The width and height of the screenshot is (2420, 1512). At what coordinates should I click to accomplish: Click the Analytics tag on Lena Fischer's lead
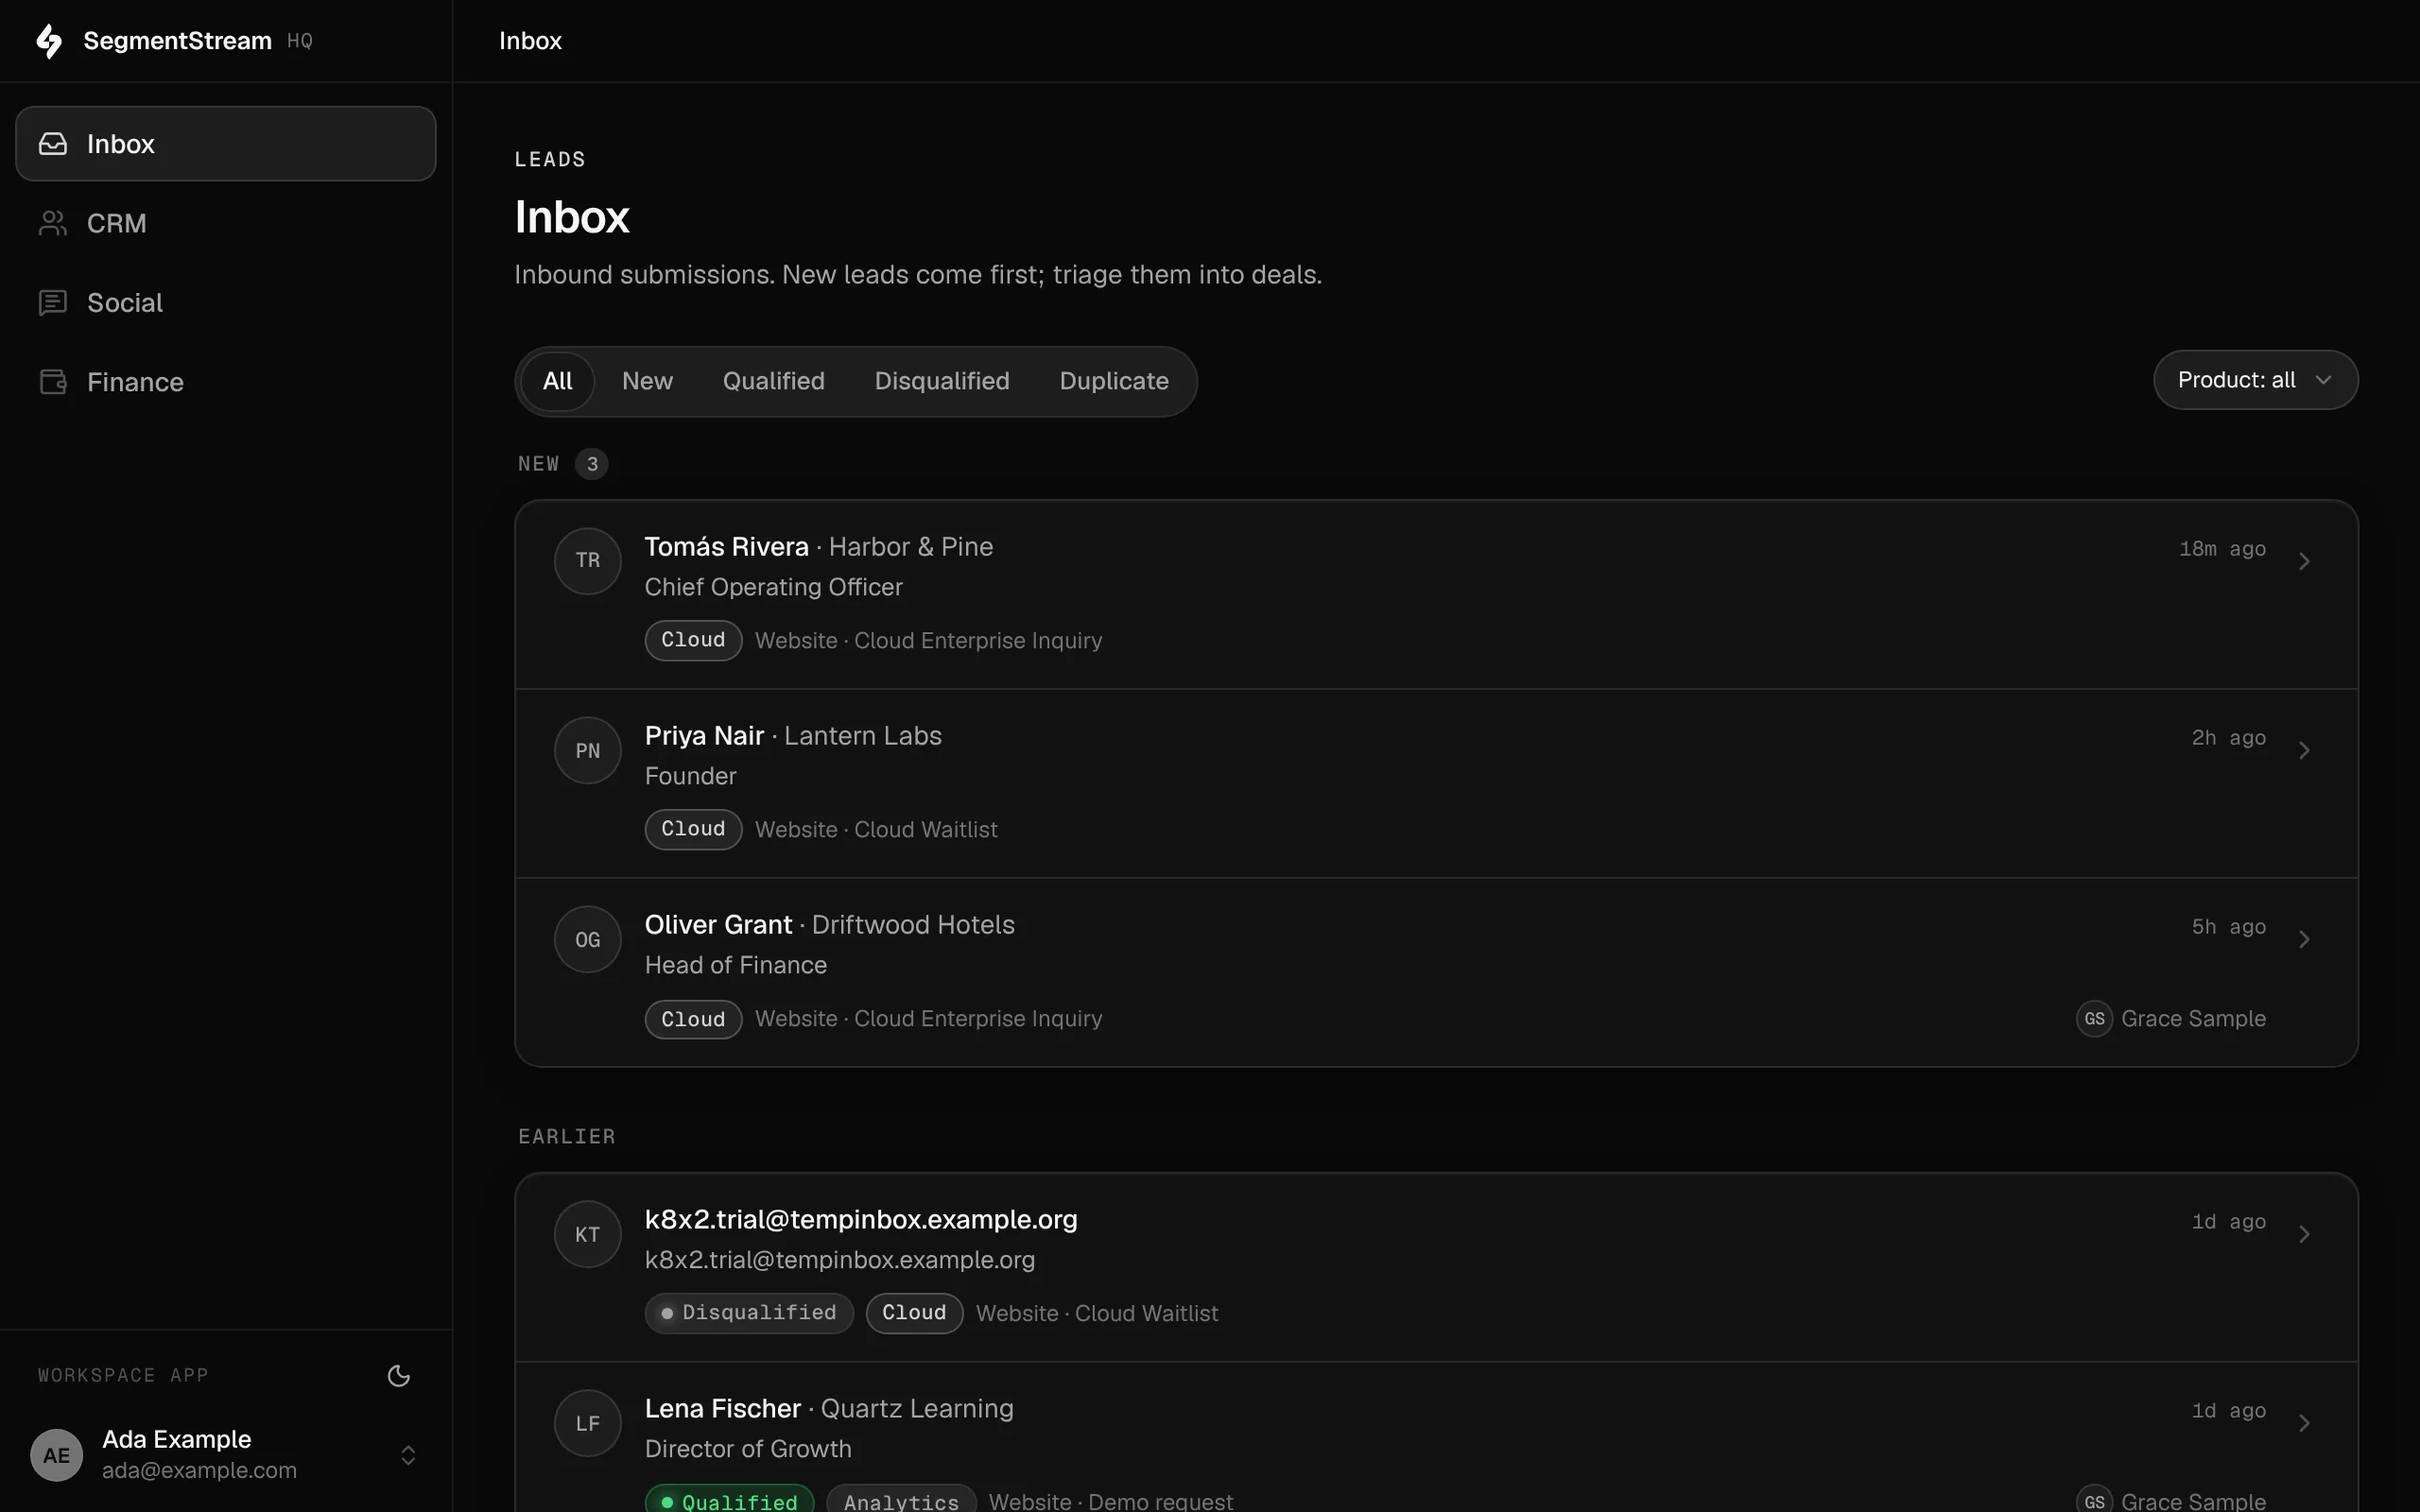[x=901, y=1500]
